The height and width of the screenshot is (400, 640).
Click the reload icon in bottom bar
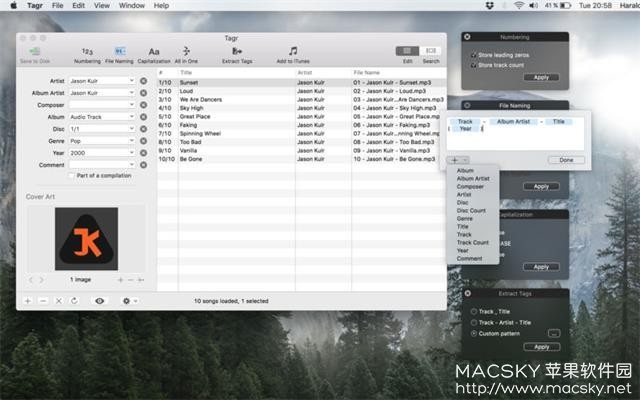(74, 301)
